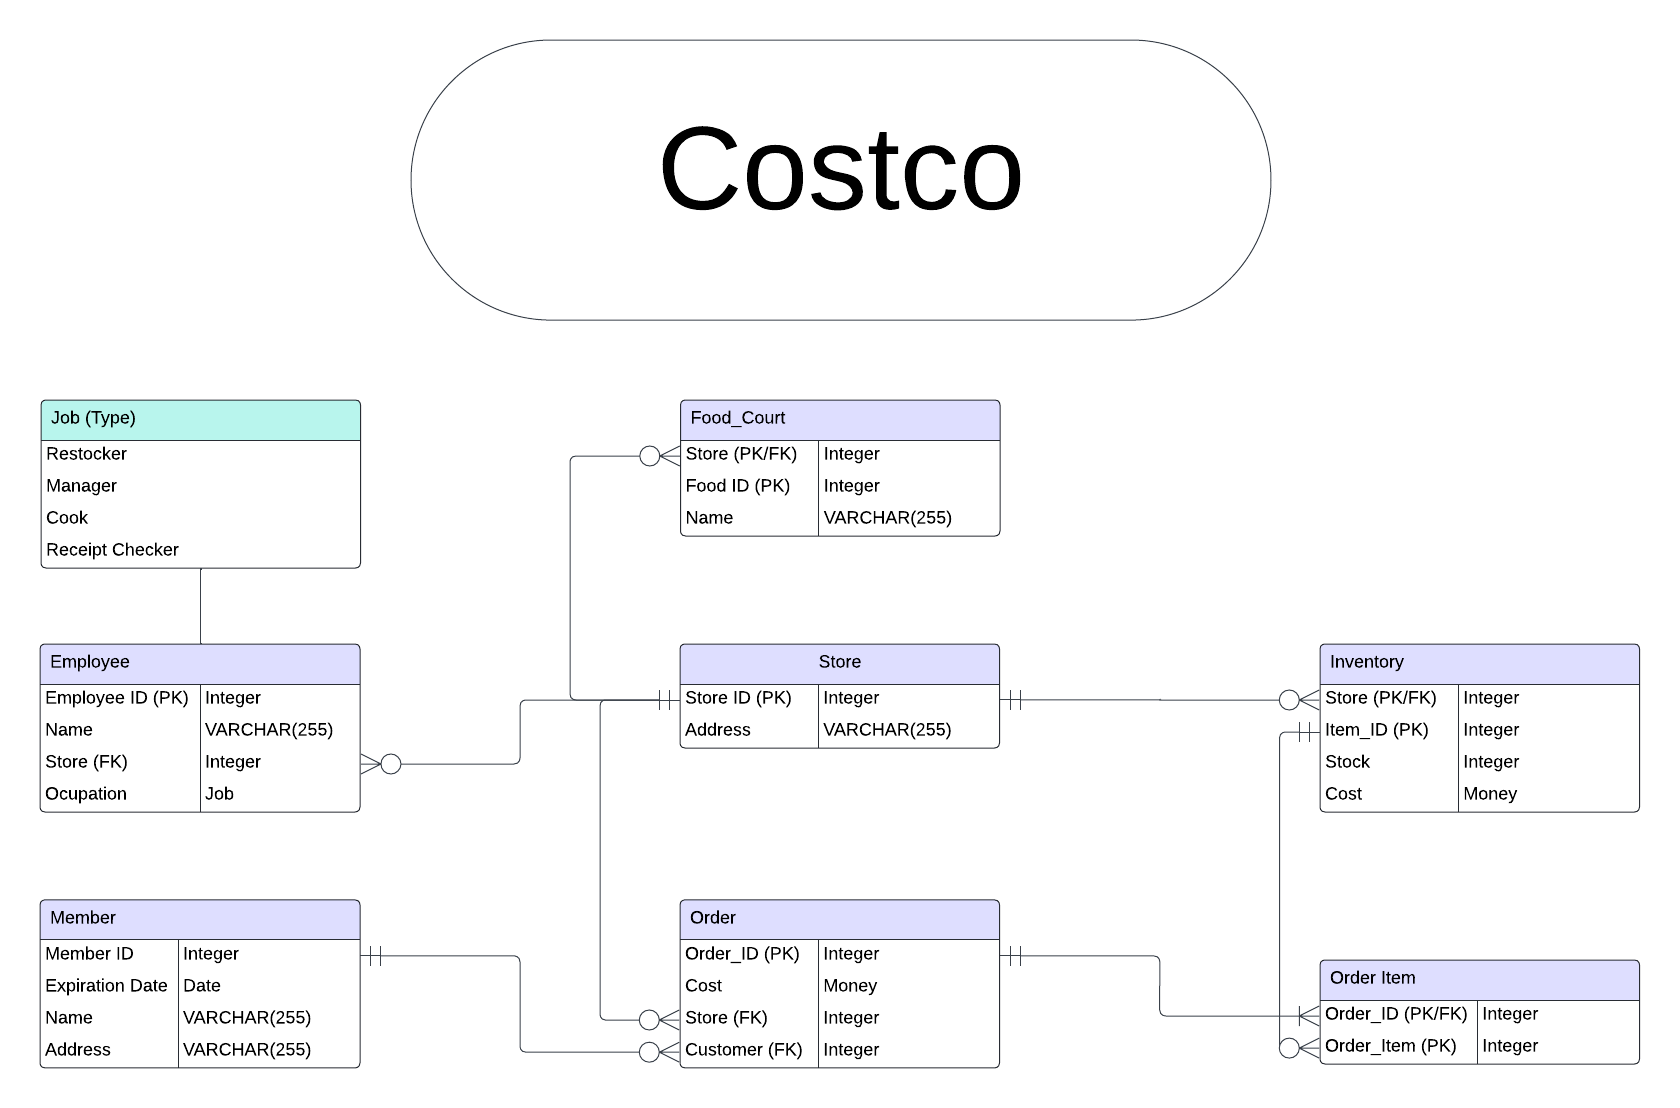Click the Food_Court table header
The image size is (1680, 1108).
840,420
